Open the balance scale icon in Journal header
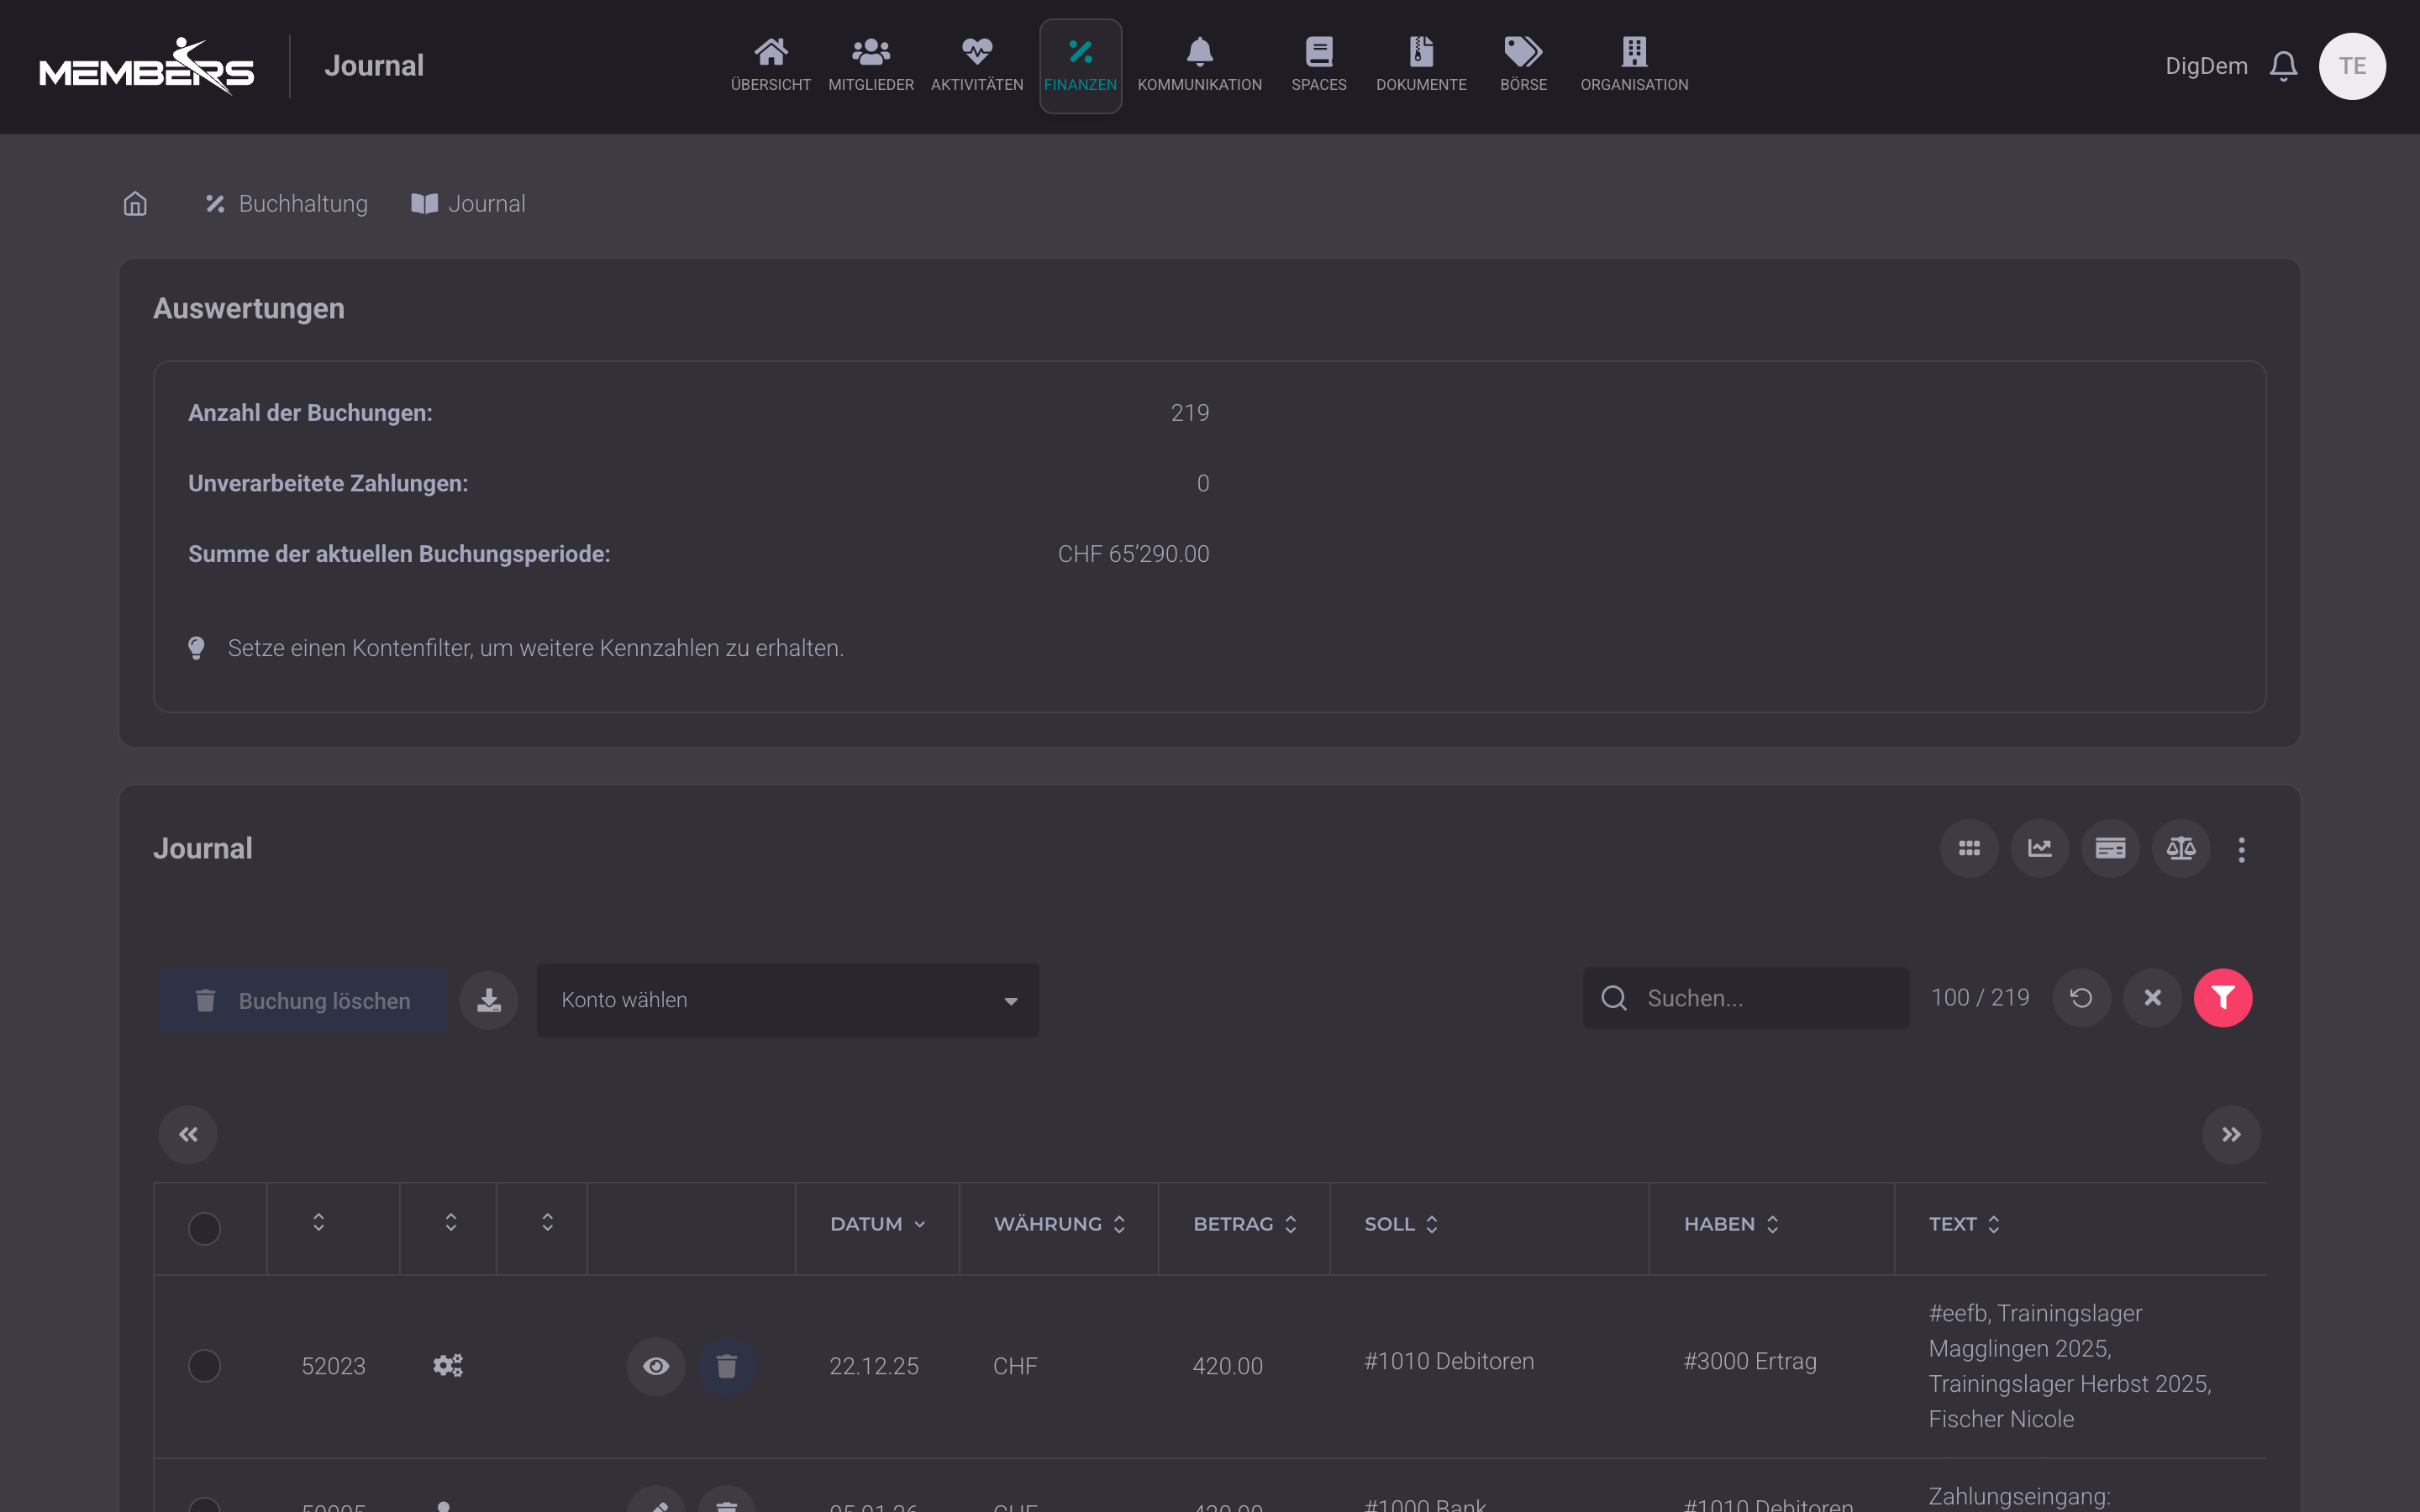2420x1512 pixels. (x=2181, y=849)
